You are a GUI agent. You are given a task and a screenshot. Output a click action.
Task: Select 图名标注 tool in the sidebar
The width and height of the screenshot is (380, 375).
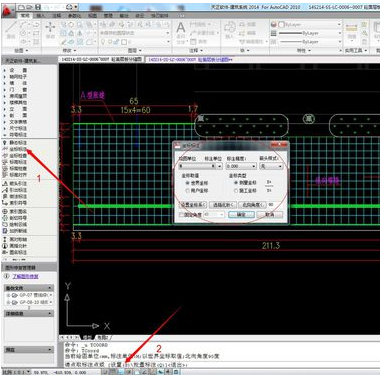[x=15, y=252]
